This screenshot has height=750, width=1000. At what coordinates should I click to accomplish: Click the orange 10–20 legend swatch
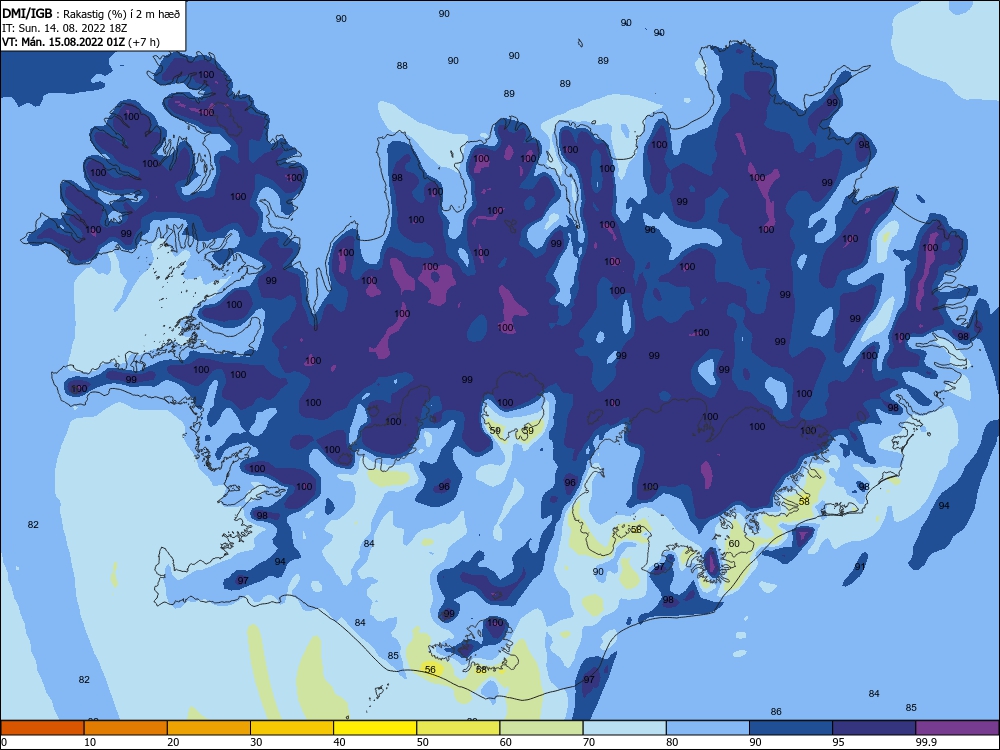click(x=126, y=728)
